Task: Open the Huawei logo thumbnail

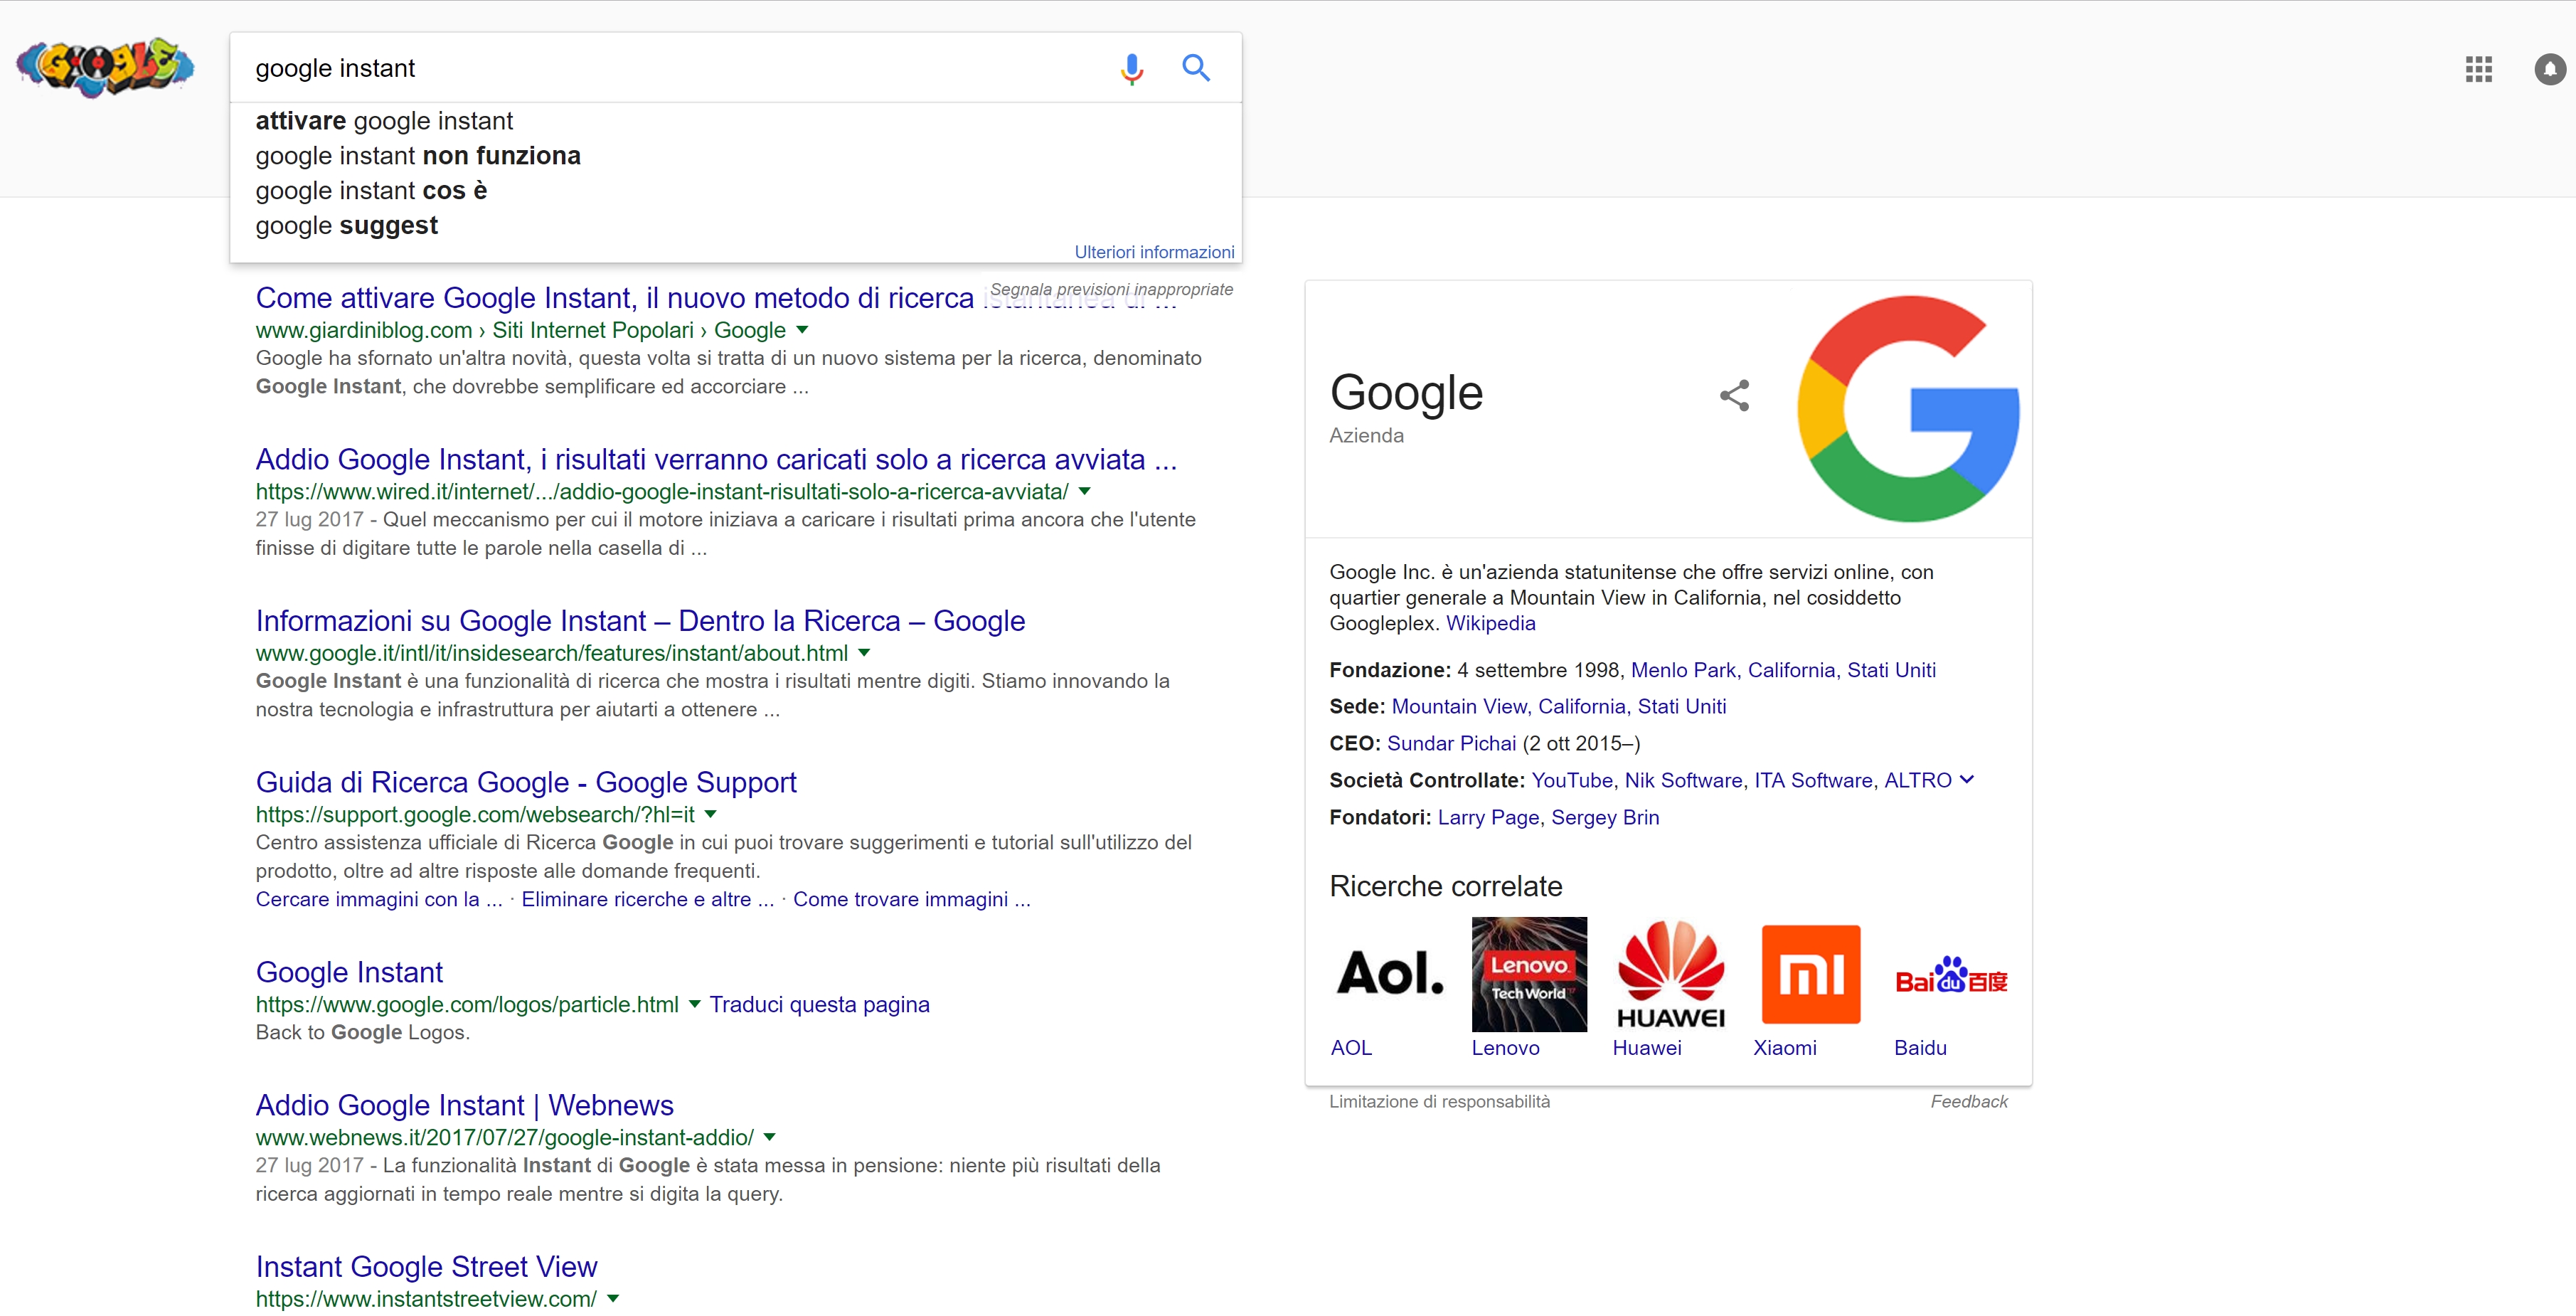Action: (x=1670, y=974)
